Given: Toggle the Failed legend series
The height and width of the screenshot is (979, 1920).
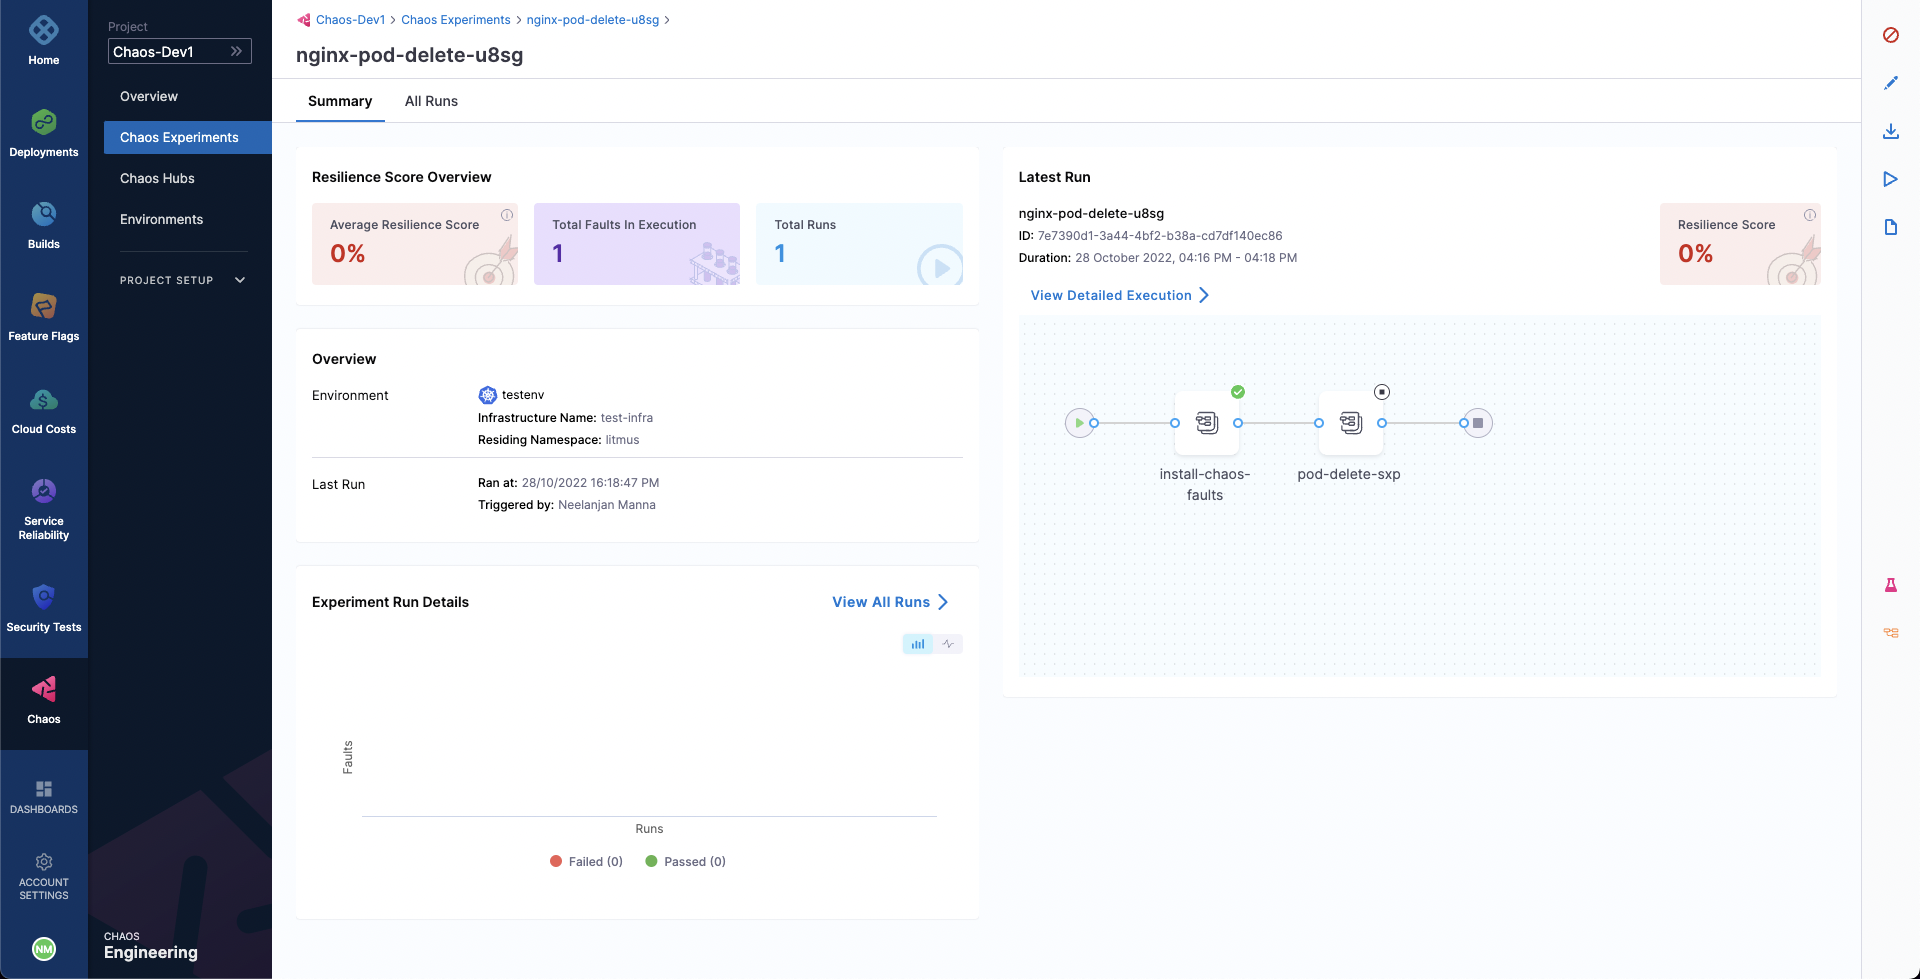Looking at the screenshot, I should 586,861.
